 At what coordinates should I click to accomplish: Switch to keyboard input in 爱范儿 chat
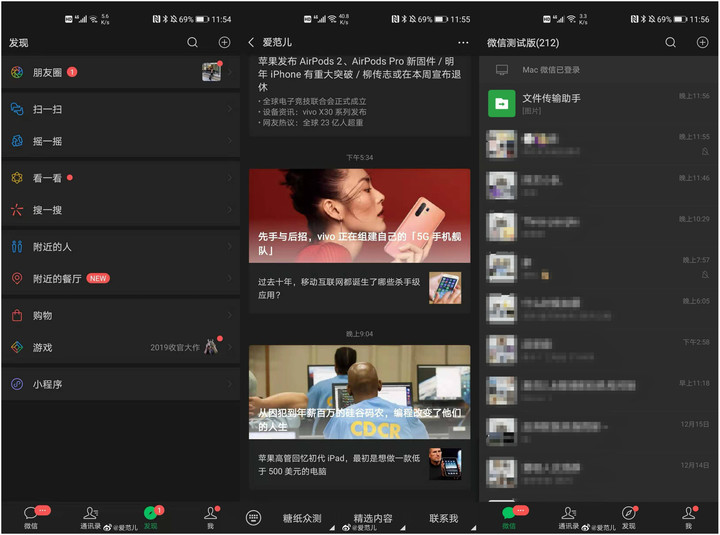point(253,518)
